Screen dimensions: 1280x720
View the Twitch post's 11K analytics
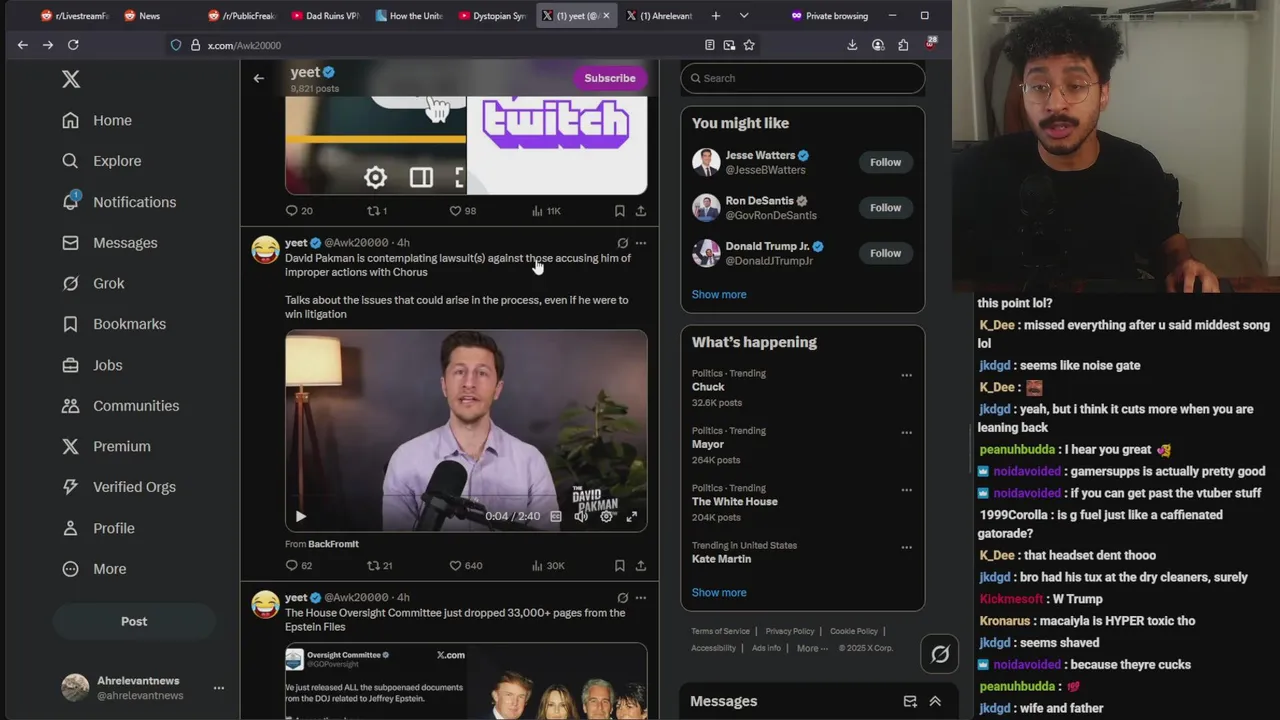pos(546,211)
